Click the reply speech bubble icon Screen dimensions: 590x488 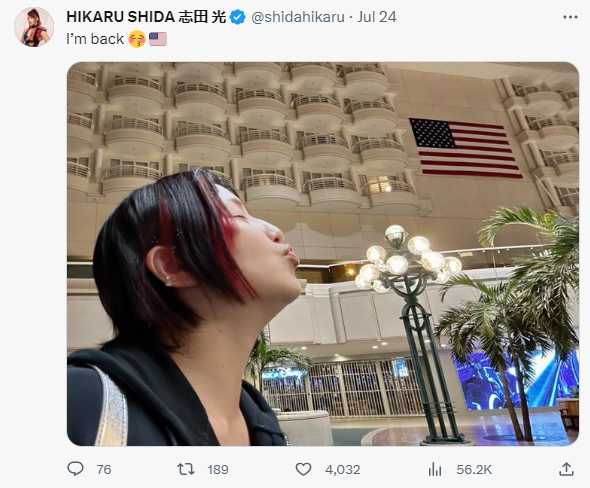pos(75,469)
